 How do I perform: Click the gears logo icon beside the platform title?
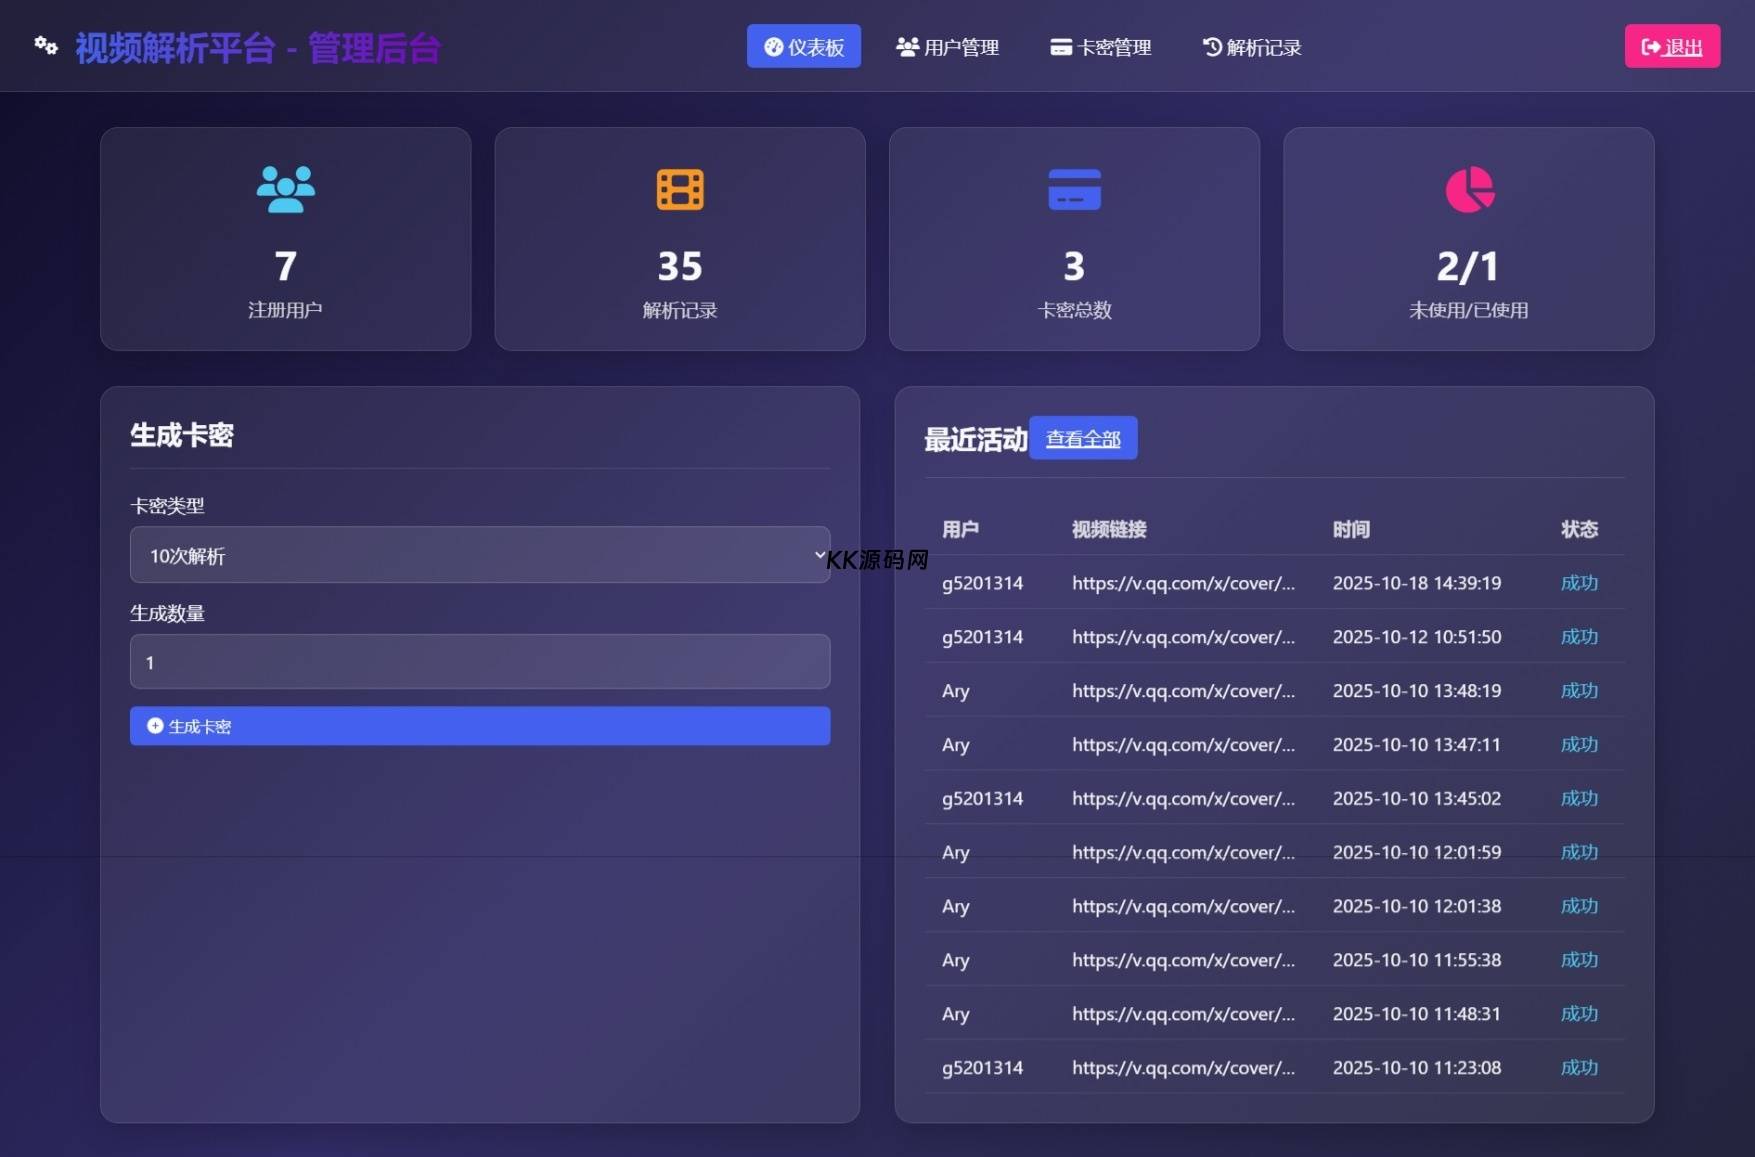[x=46, y=46]
